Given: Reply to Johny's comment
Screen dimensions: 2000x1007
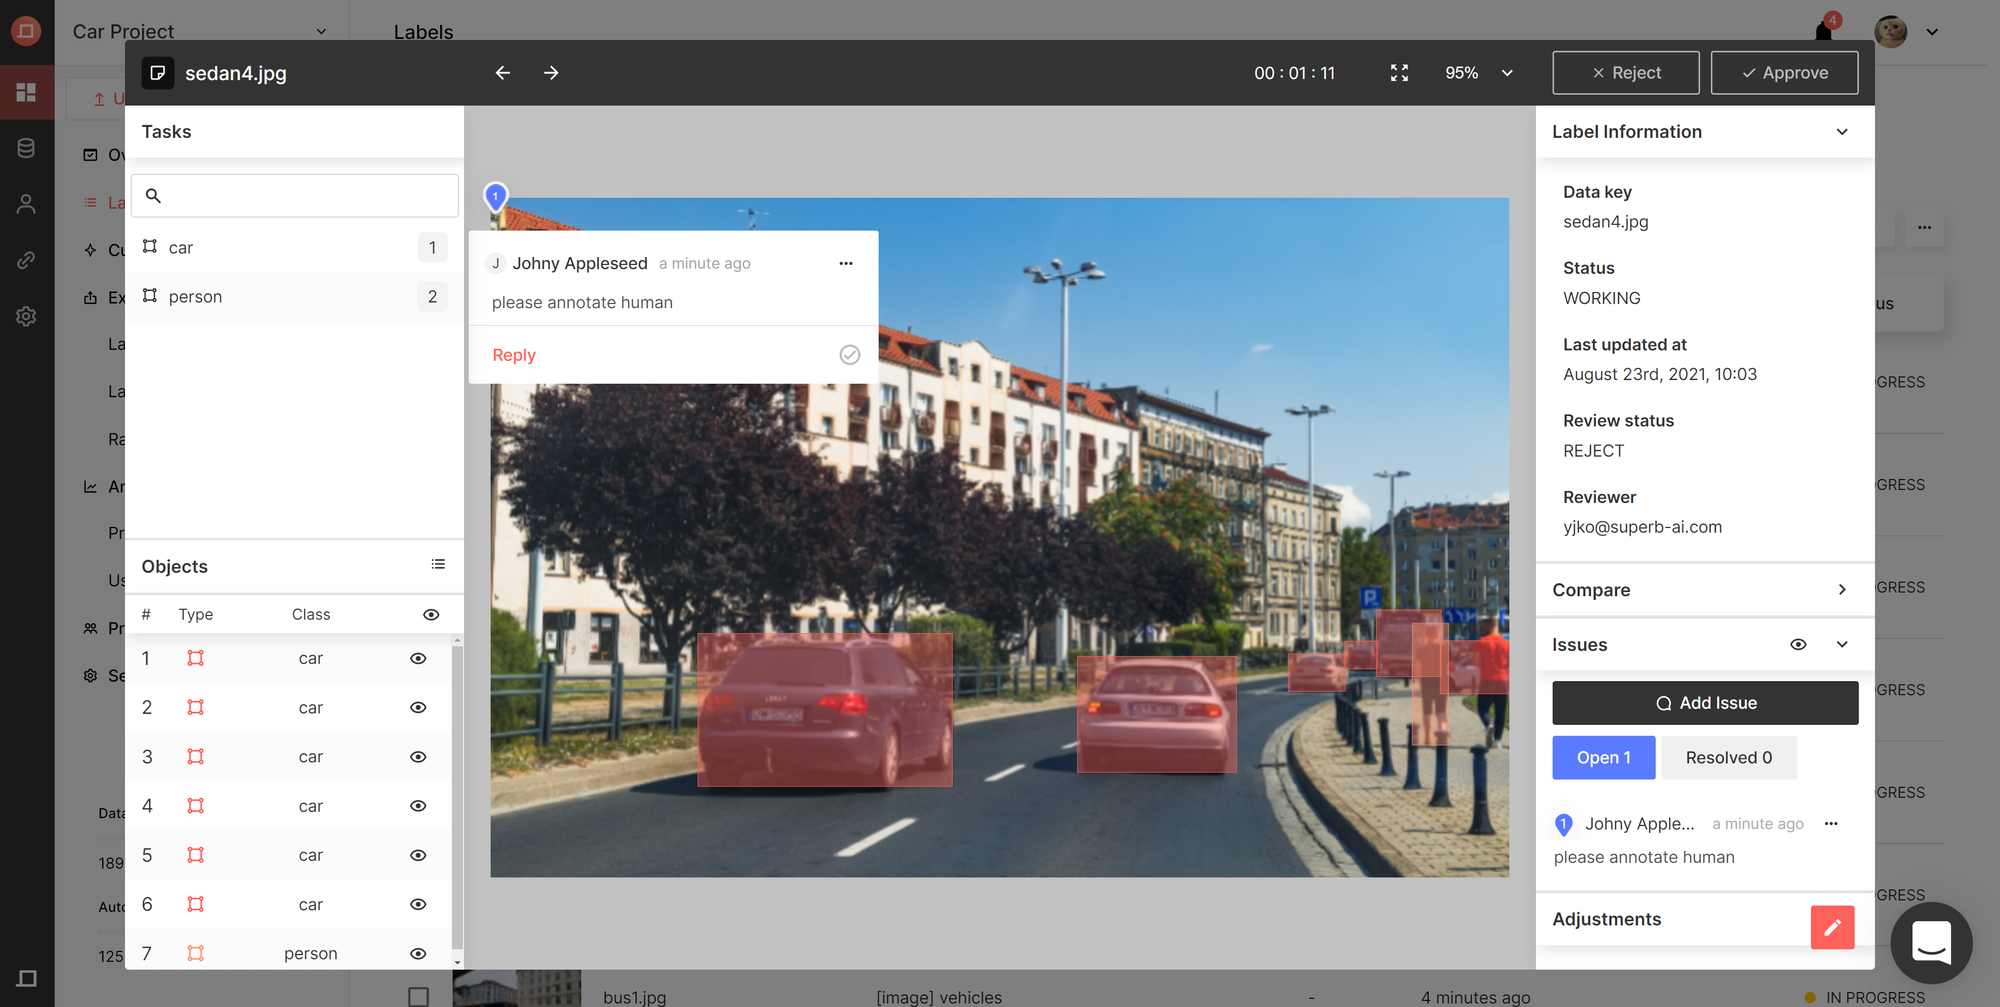Looking at the screenshot, I should coord(514,355).
